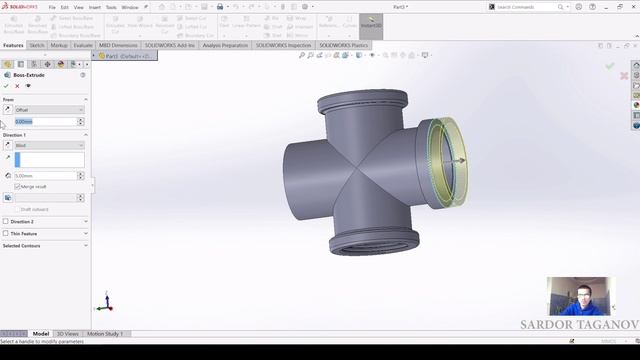Switch to the MBD Dimensions tab

118,45
